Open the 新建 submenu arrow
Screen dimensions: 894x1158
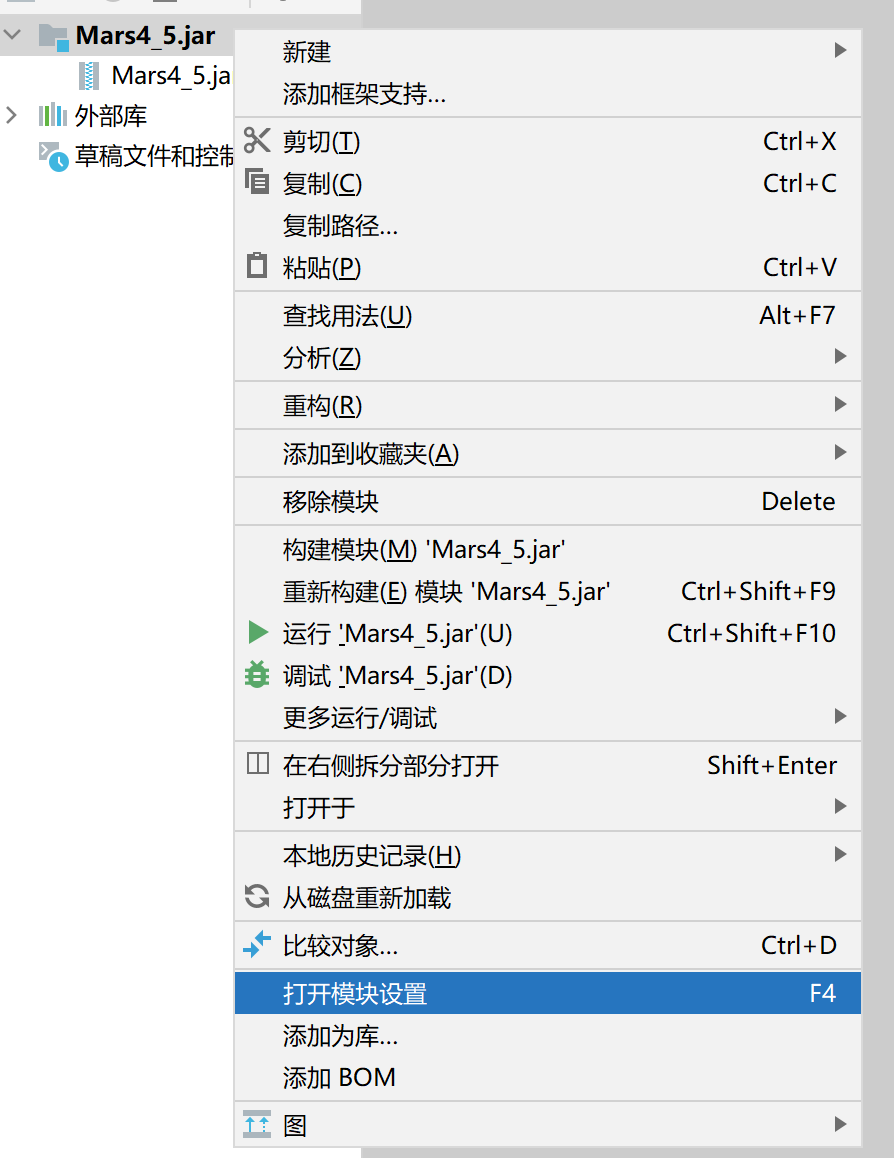point(840,52)
